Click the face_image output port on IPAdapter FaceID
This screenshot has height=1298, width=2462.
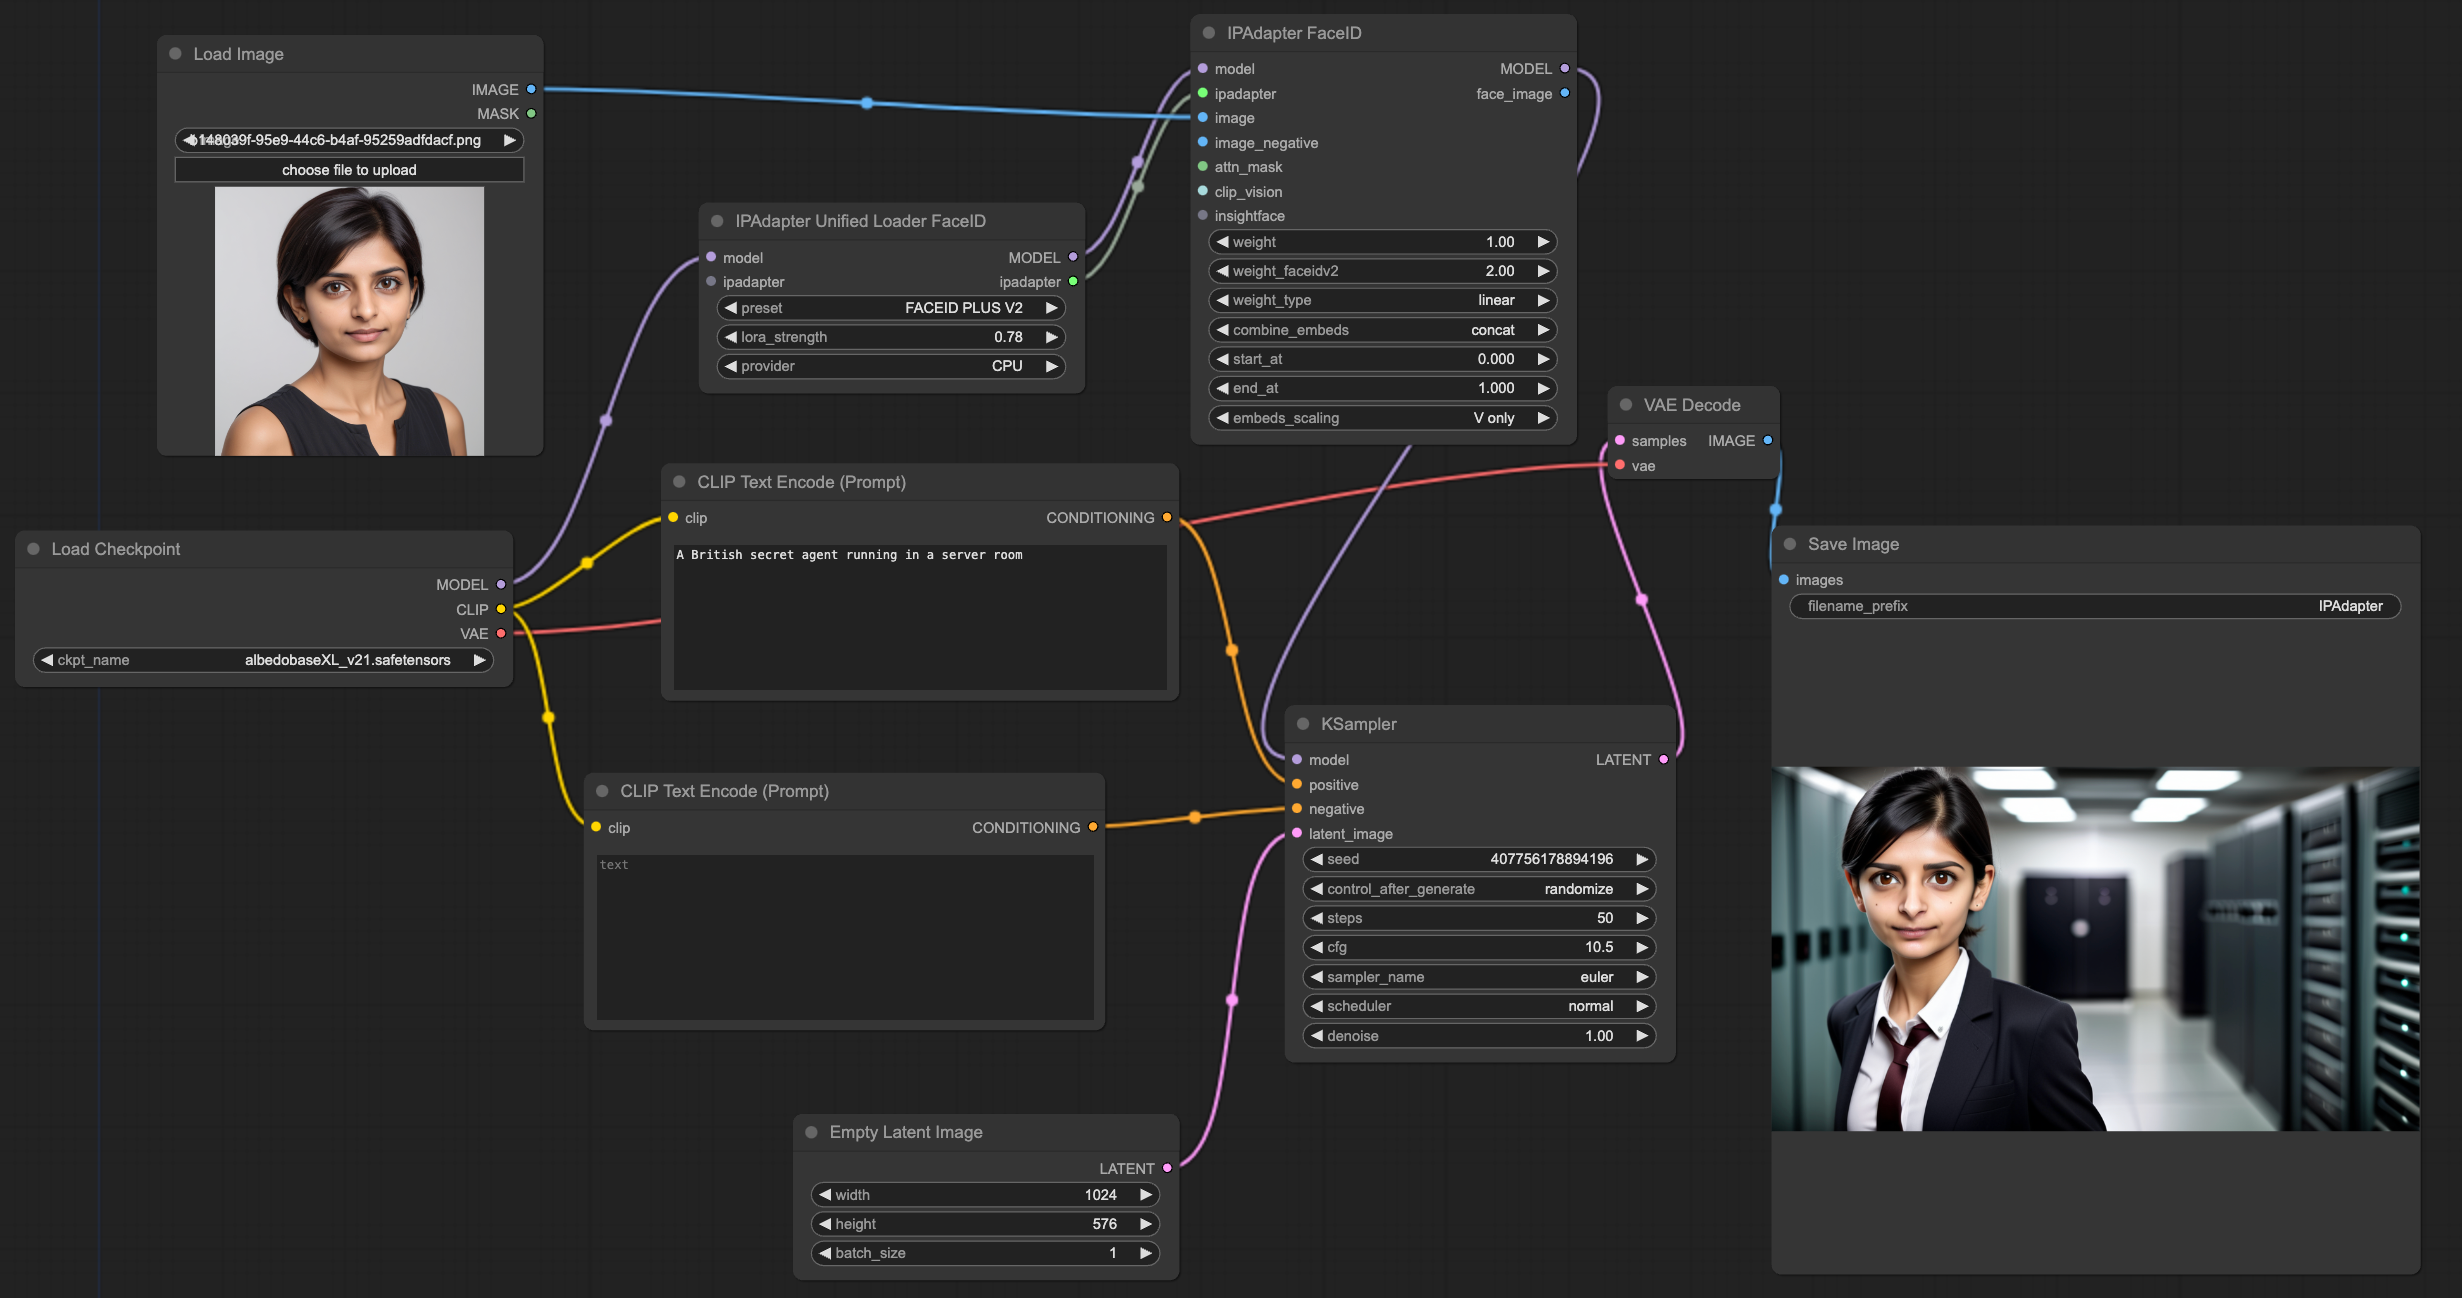coord(1565,93)
